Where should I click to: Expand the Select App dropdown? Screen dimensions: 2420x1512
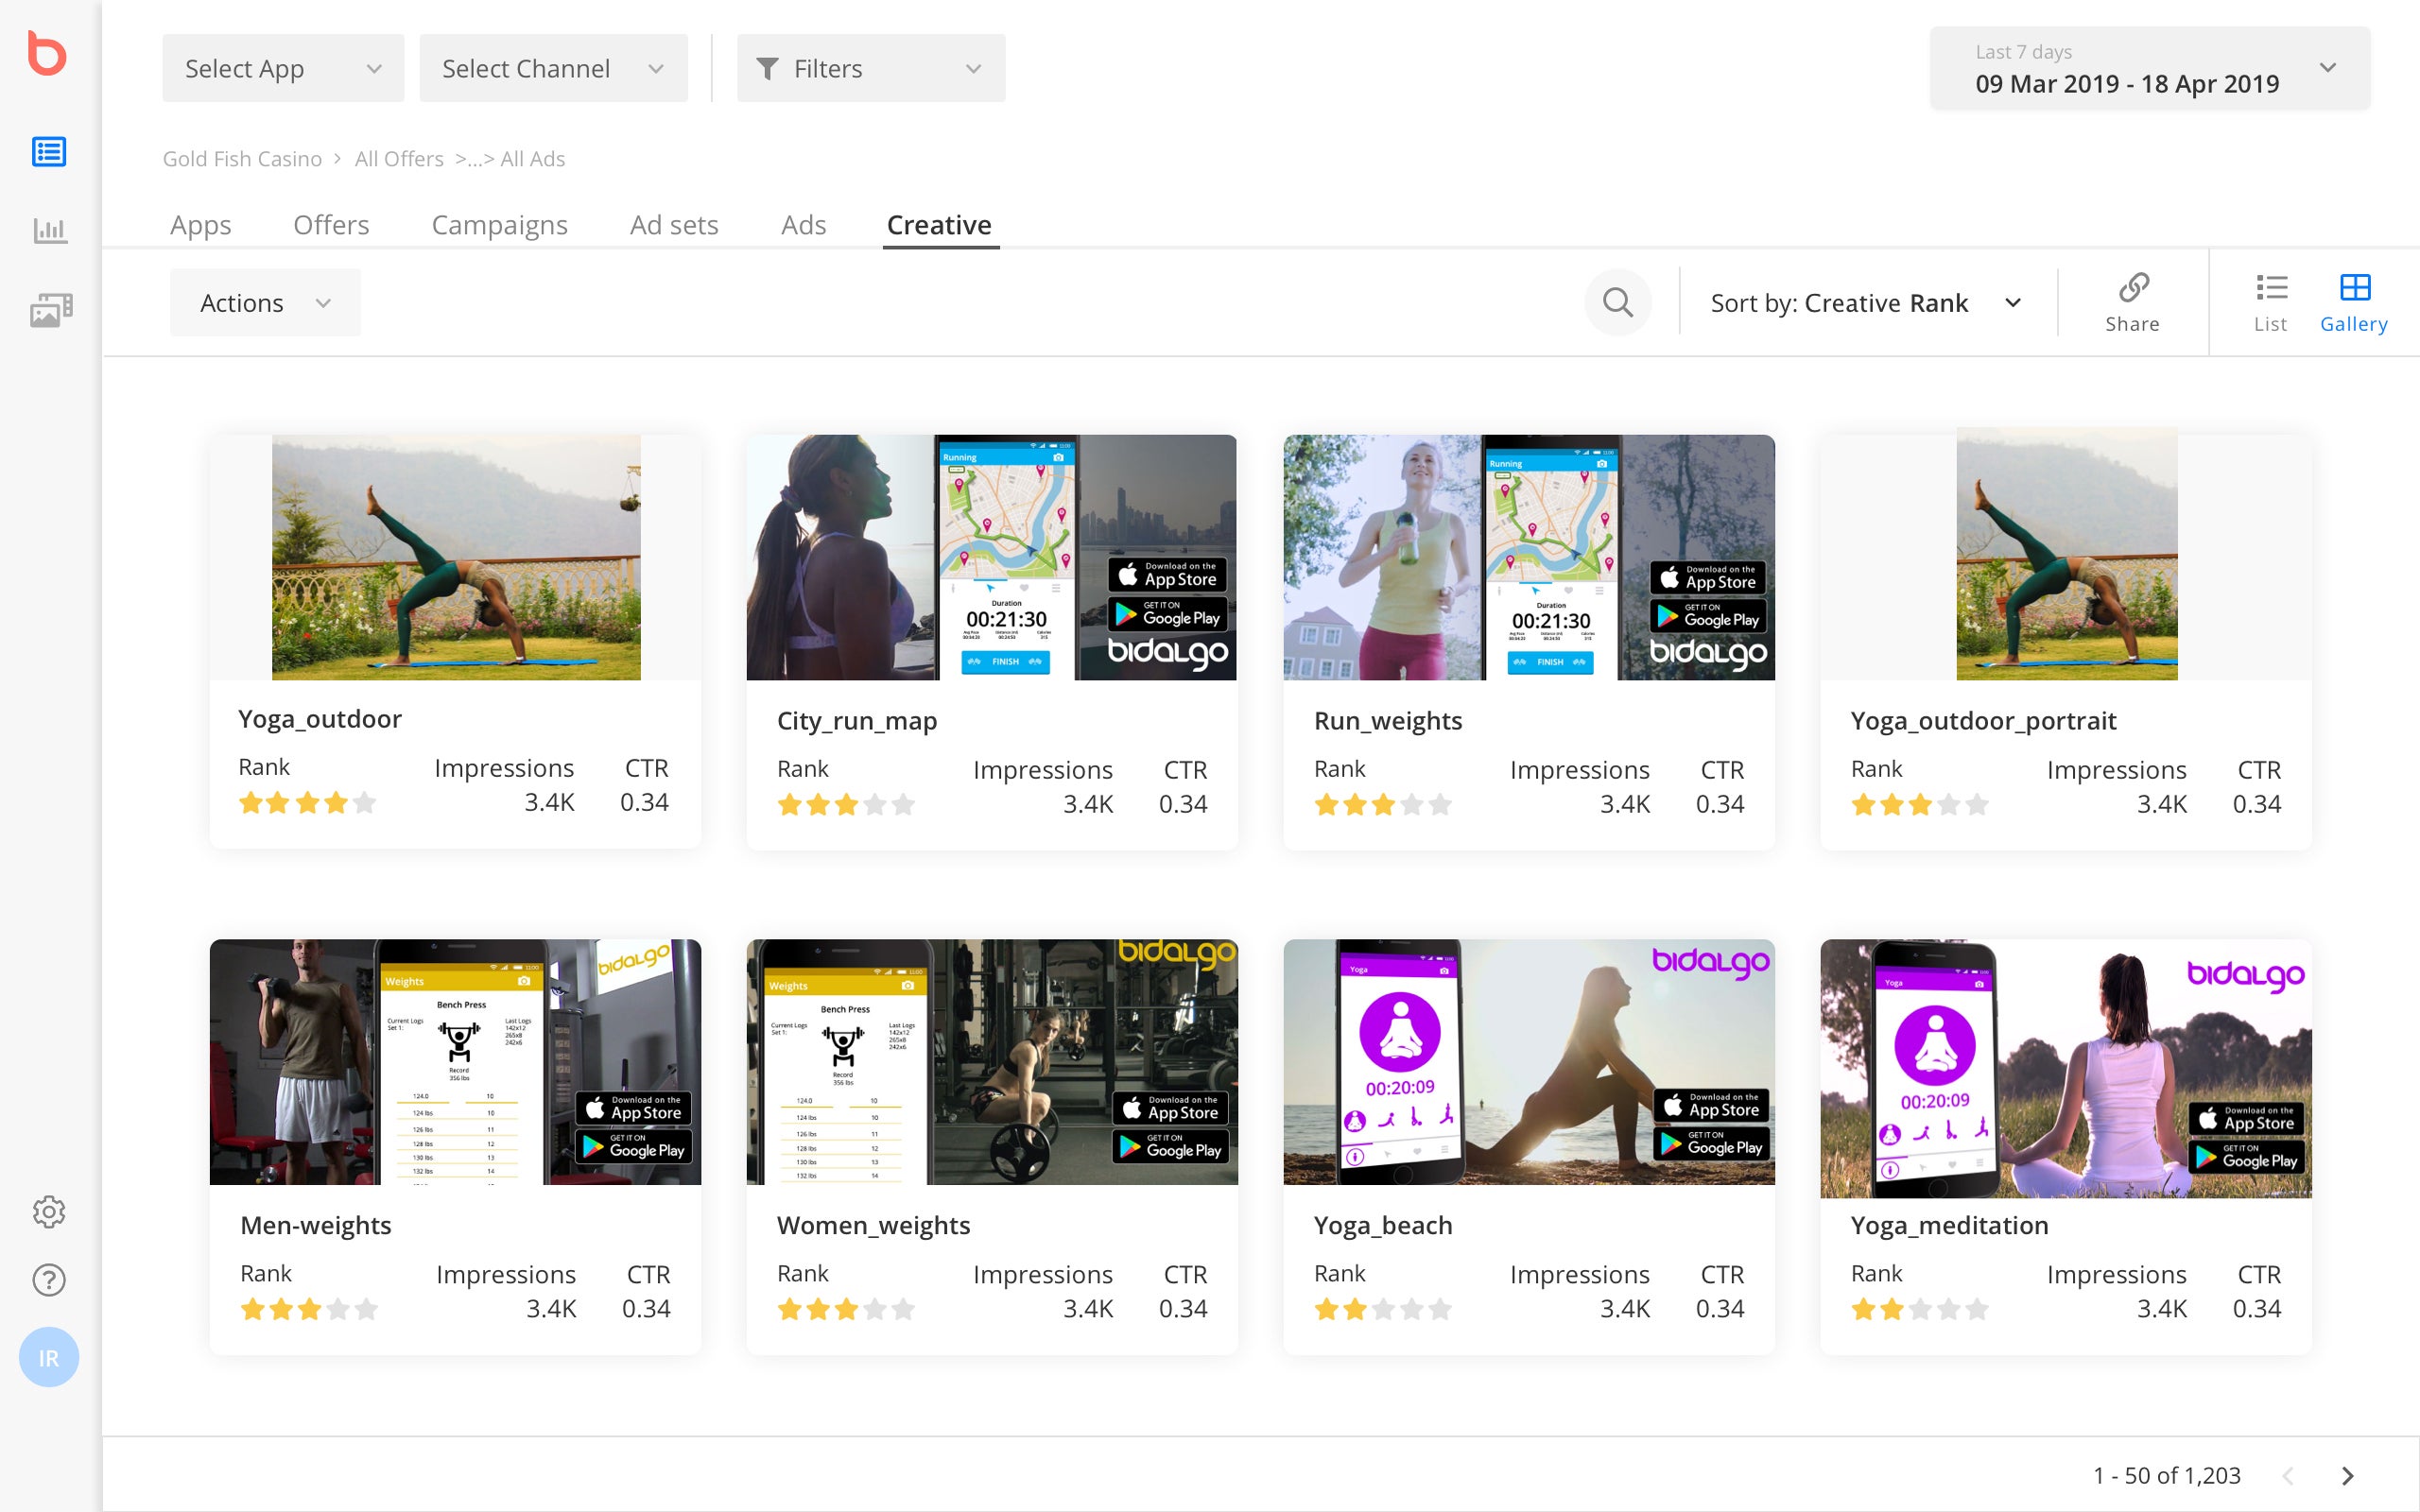click(283, 68)
